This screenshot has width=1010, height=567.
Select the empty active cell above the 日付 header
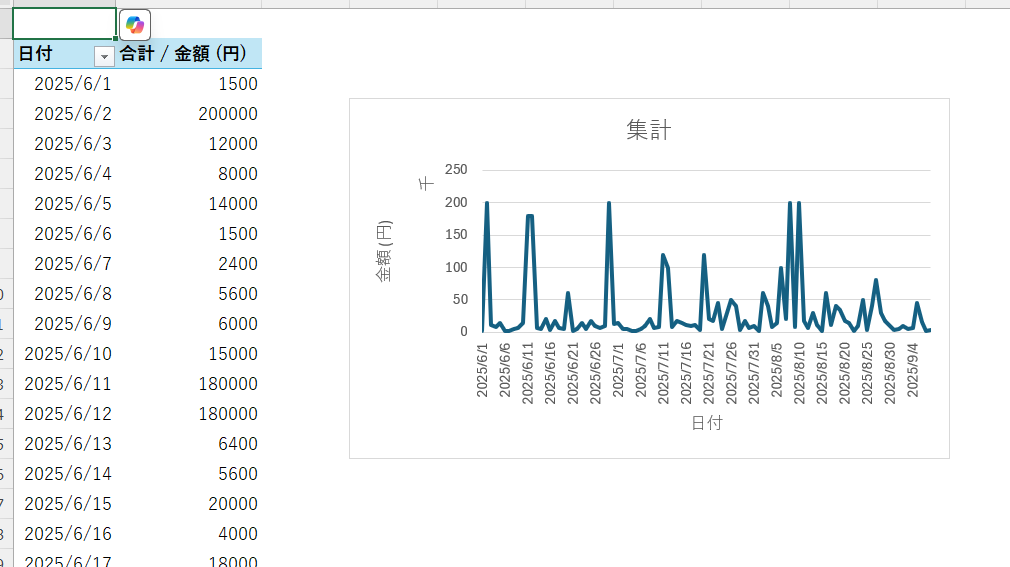(64, 24)
